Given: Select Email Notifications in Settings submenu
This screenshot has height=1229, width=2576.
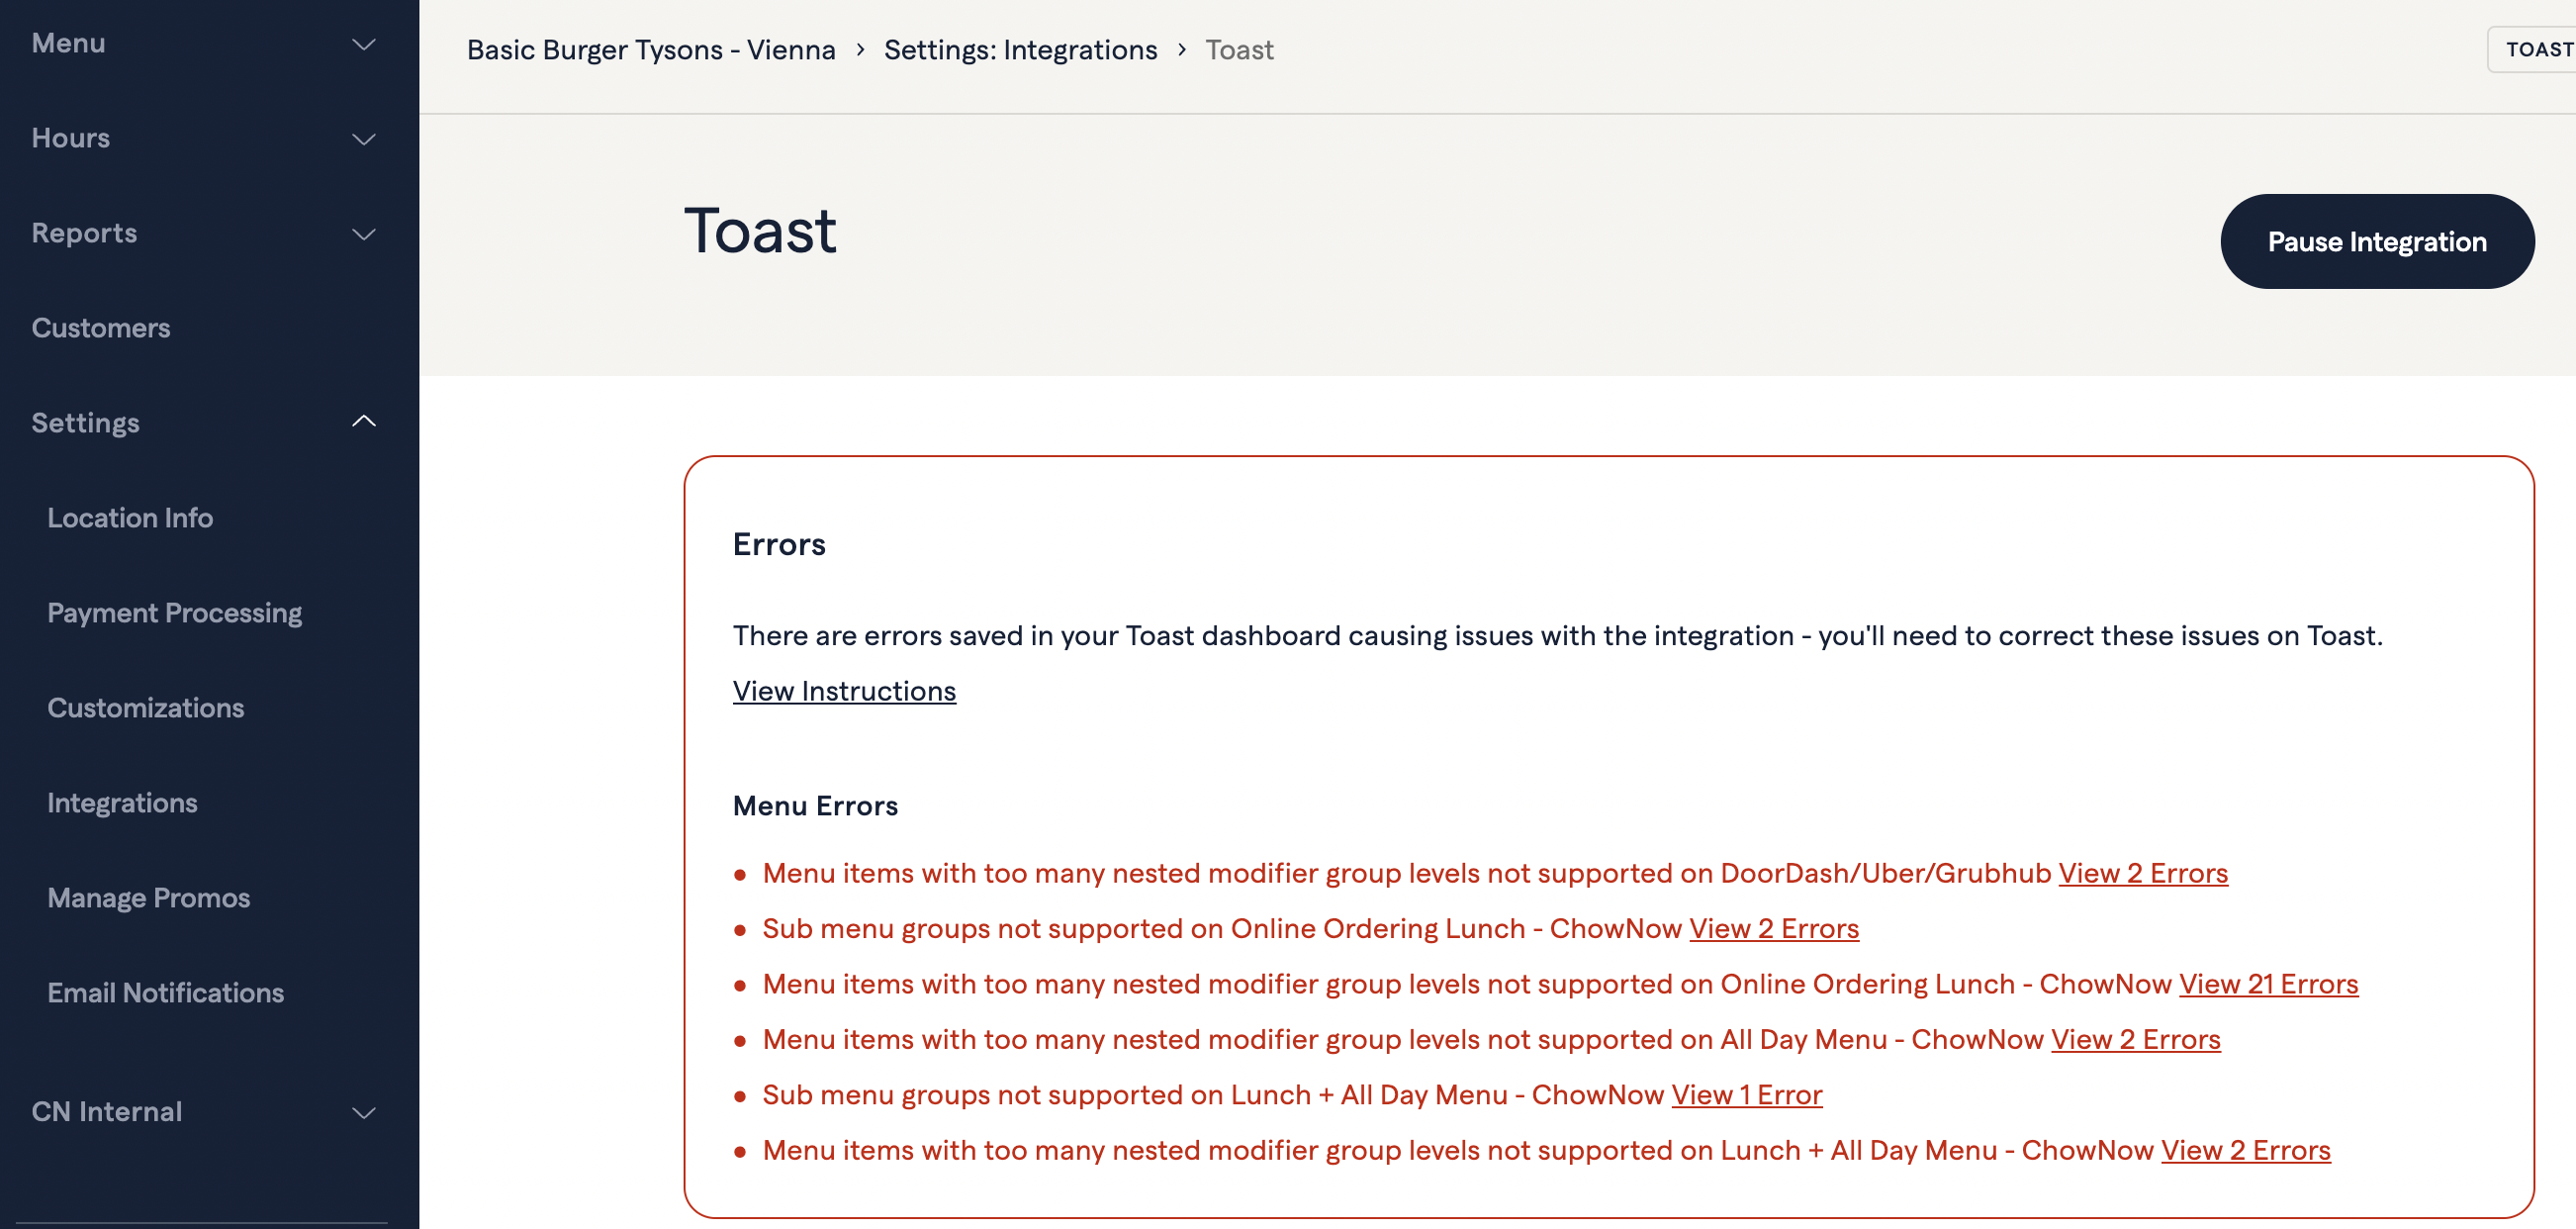Looking at the screenshot, I should coord(166,994).
